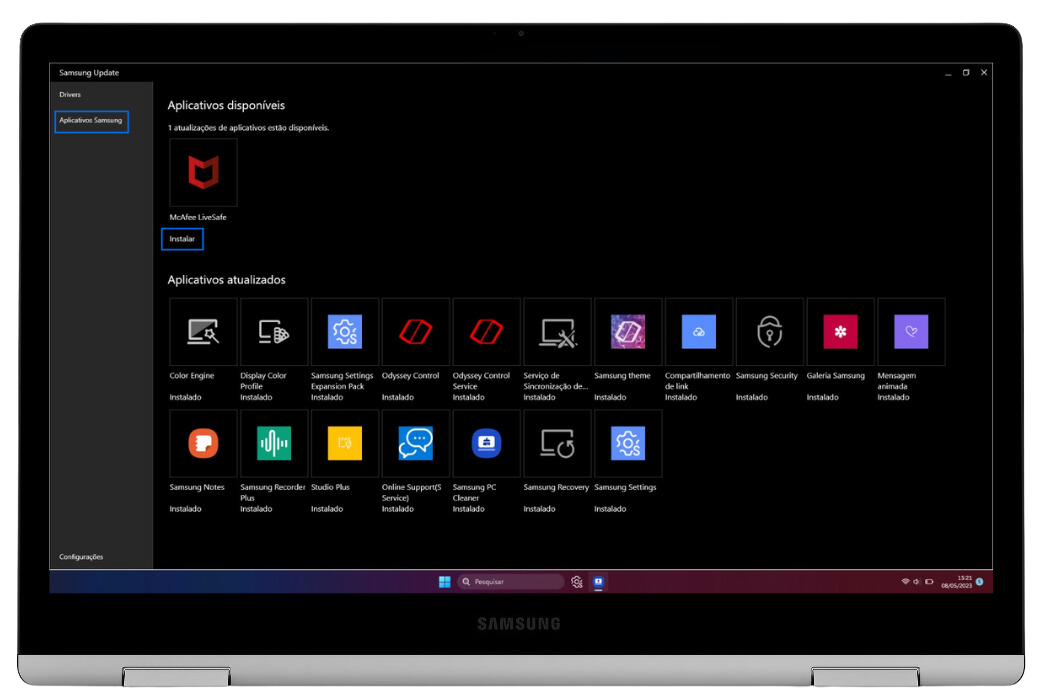Viewport: 1043px width, 690px height.
Task: Click the 'Galeria Samsung' label text
Action: click(x=835, y=376)
